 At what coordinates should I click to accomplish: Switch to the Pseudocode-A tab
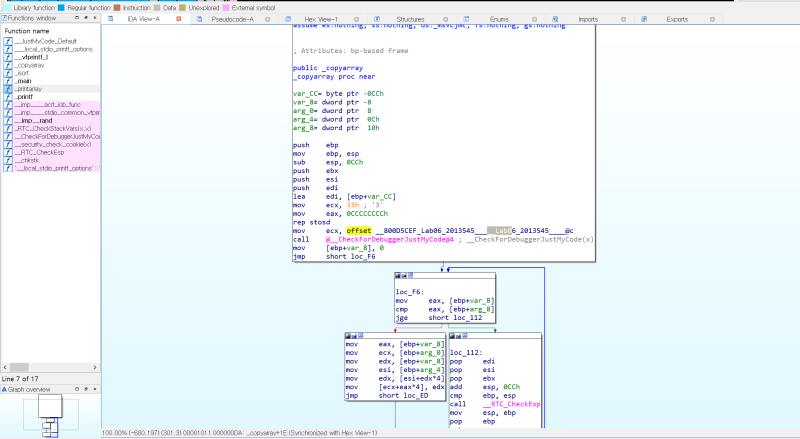(x=232, y=19)
